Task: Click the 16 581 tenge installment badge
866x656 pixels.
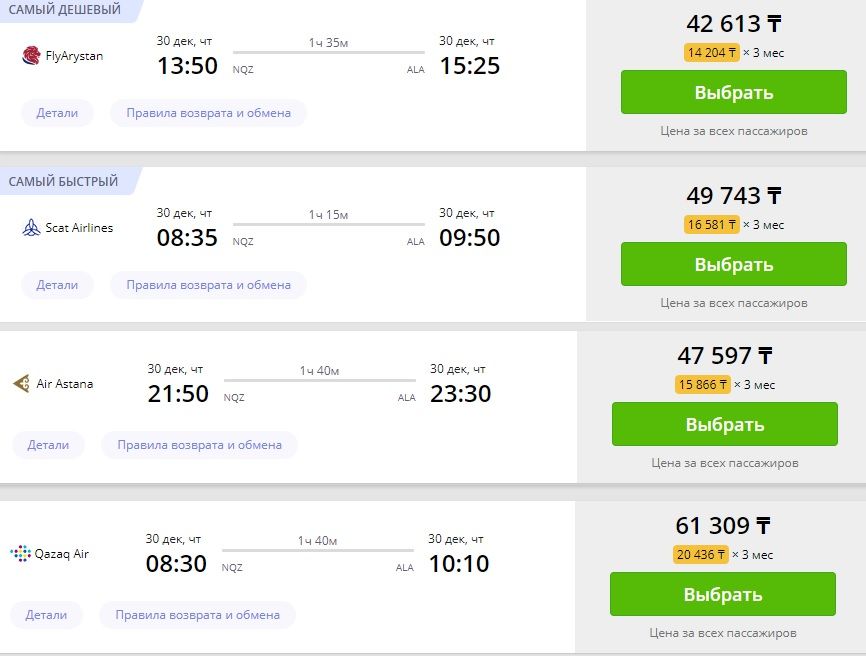Action: [712, 225]
